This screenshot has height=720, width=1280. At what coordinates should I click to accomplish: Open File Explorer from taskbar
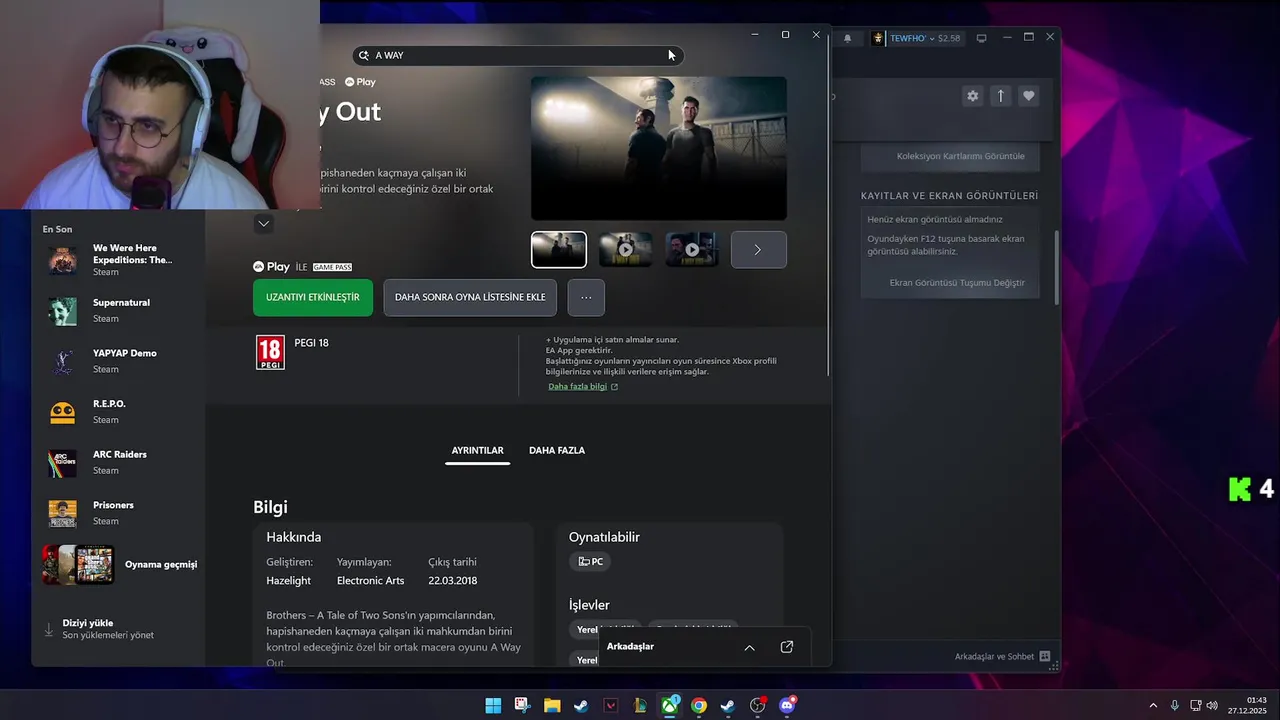552,706
